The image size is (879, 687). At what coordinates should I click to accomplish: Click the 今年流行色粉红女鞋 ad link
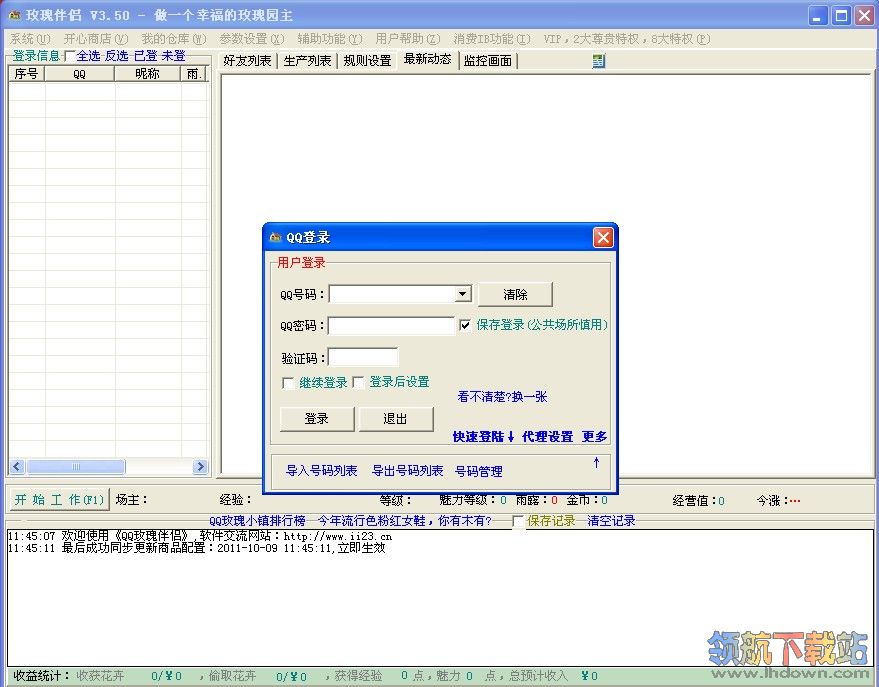(x=404, y=521)
